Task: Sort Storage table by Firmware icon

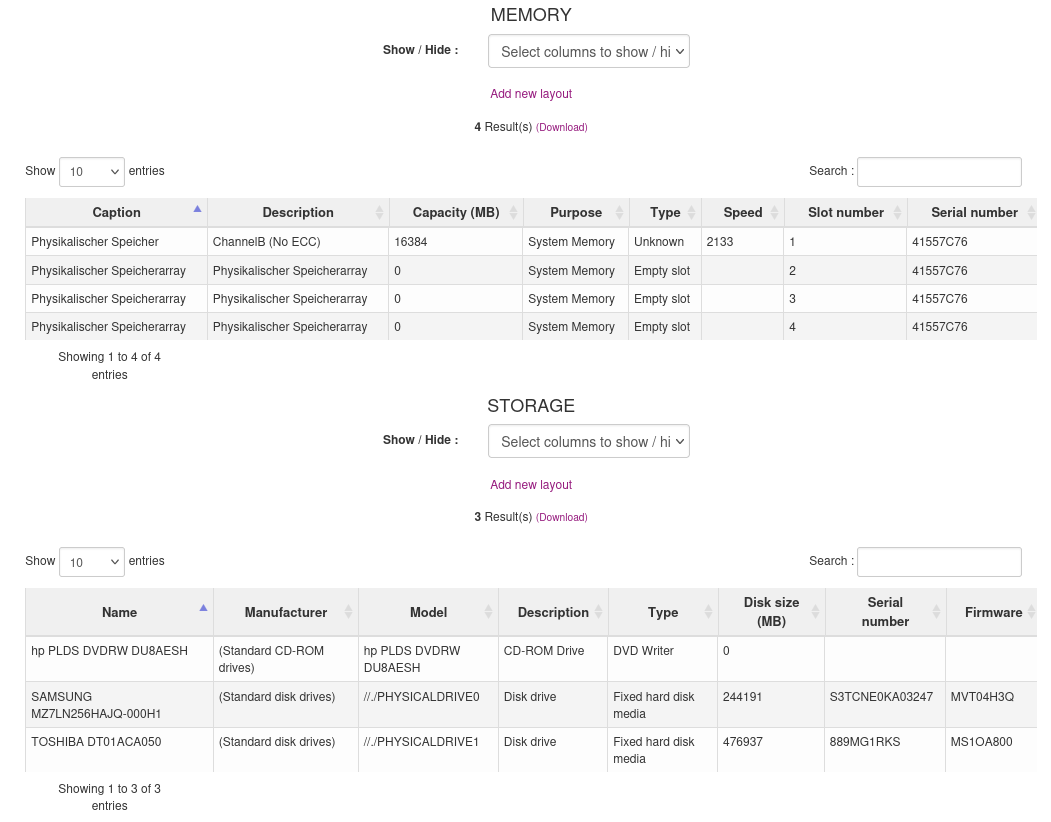Action: (x=1031, y=612)
